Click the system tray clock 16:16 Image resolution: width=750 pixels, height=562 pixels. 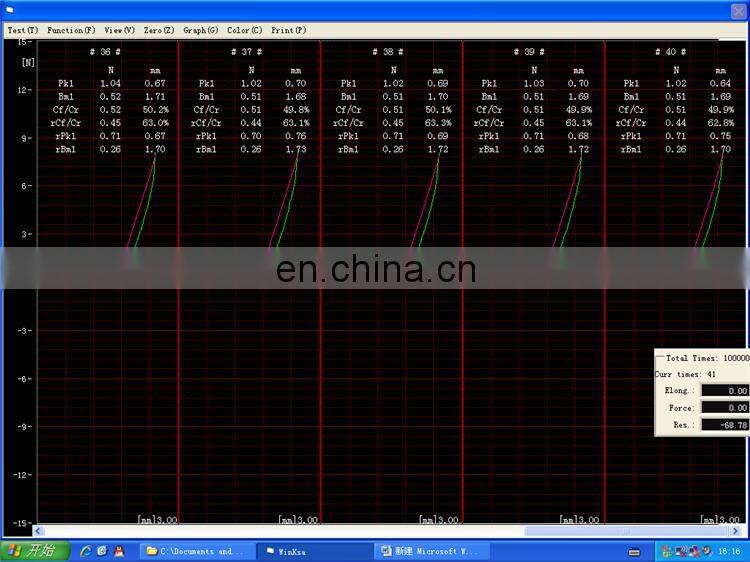729,551
